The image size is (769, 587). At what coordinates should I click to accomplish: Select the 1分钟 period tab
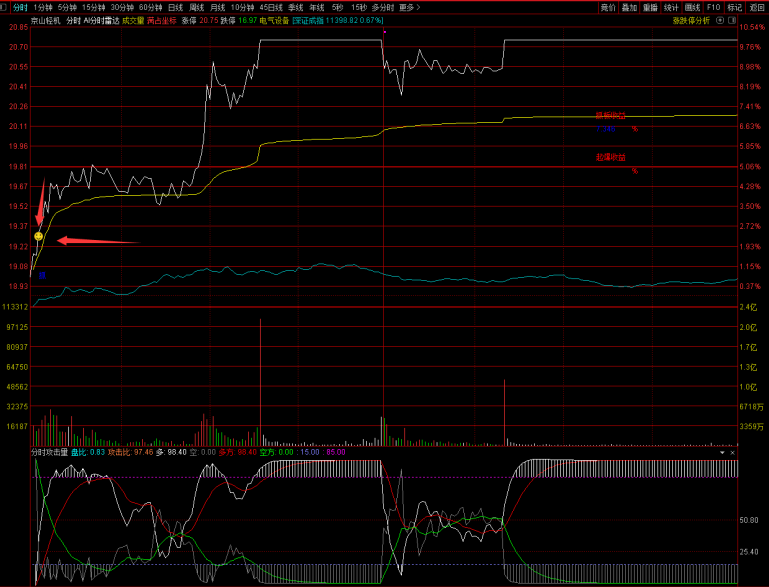(x=43, y=7)
